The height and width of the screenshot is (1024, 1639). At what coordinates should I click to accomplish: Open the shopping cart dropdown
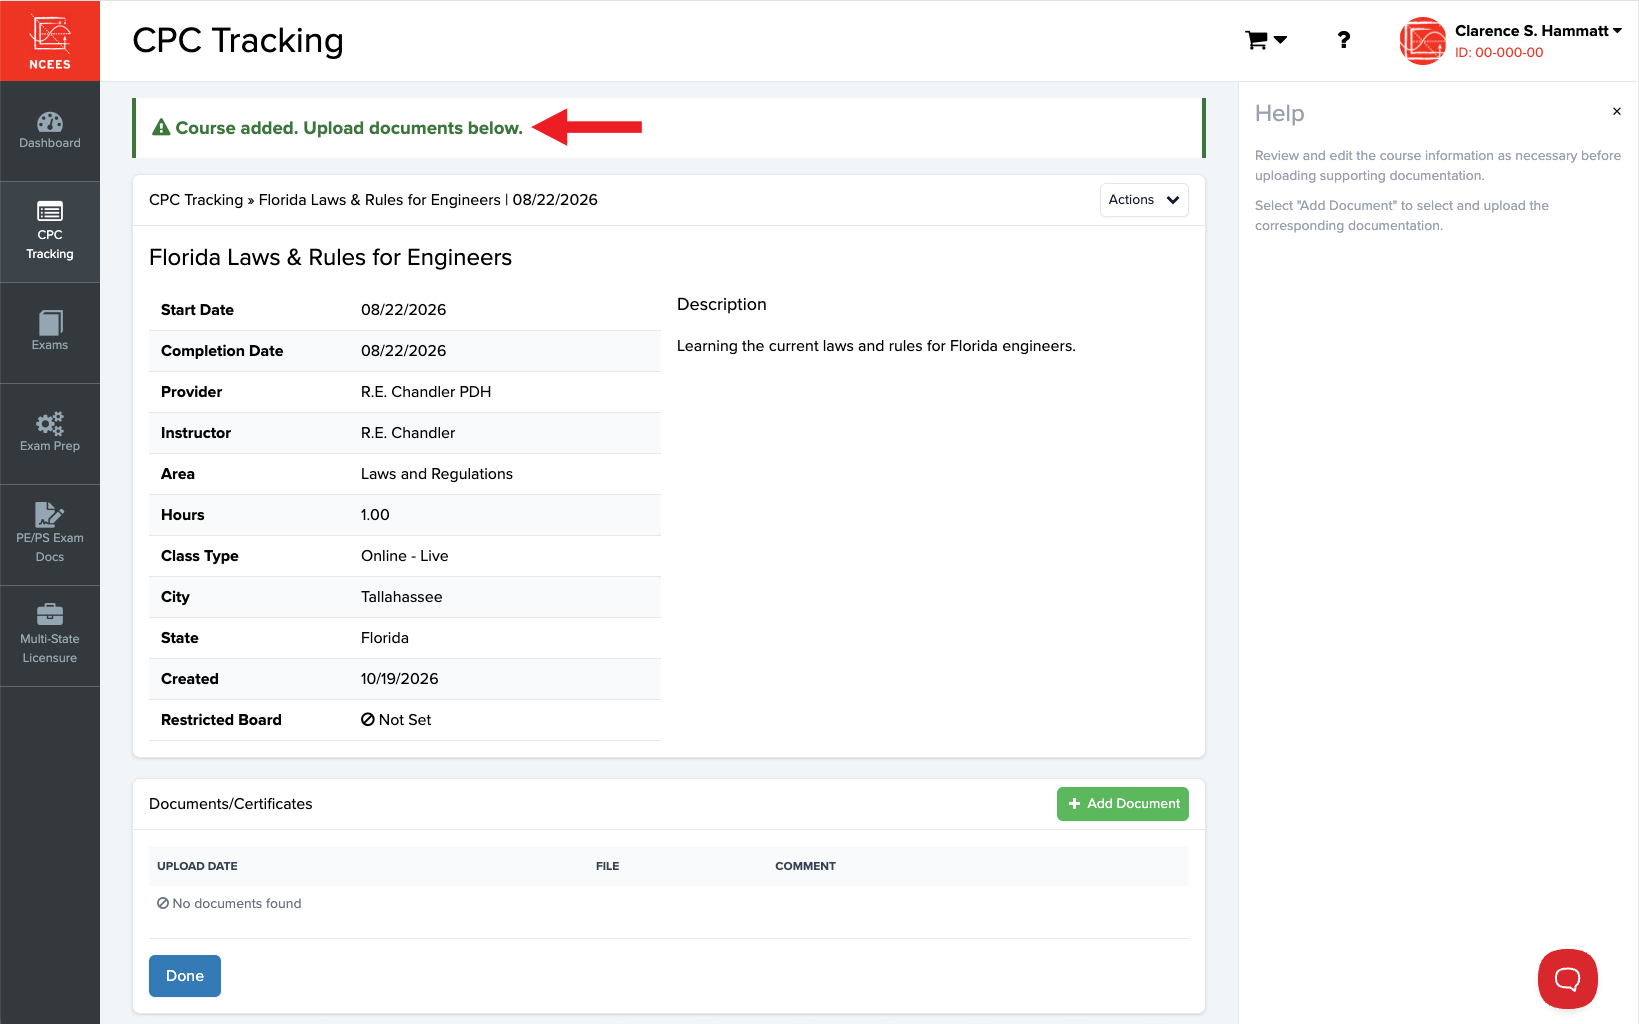click(1265, 40)
